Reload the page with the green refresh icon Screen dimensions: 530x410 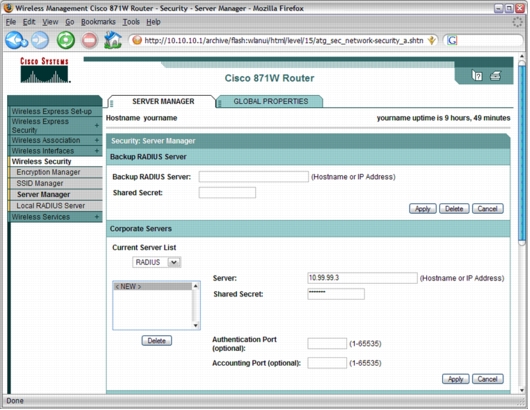tap(66, 40)
